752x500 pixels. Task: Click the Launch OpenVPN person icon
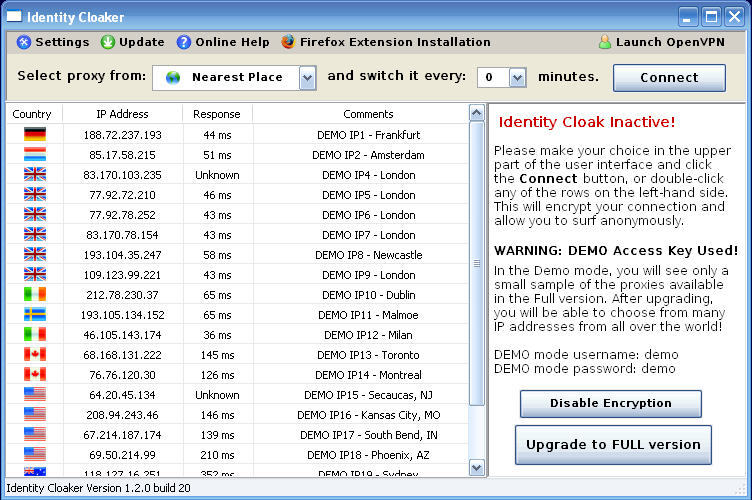coord(605,42)
